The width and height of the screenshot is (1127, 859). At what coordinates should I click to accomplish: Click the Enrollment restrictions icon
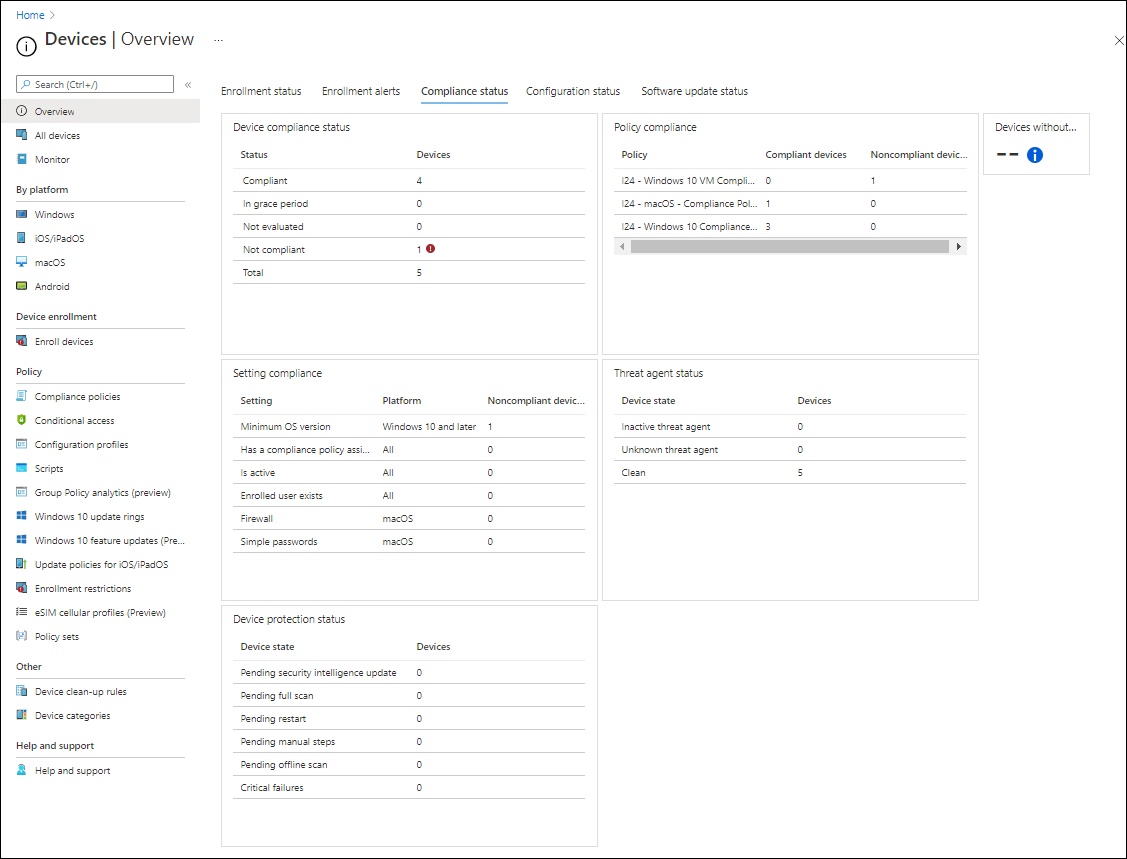22,588
